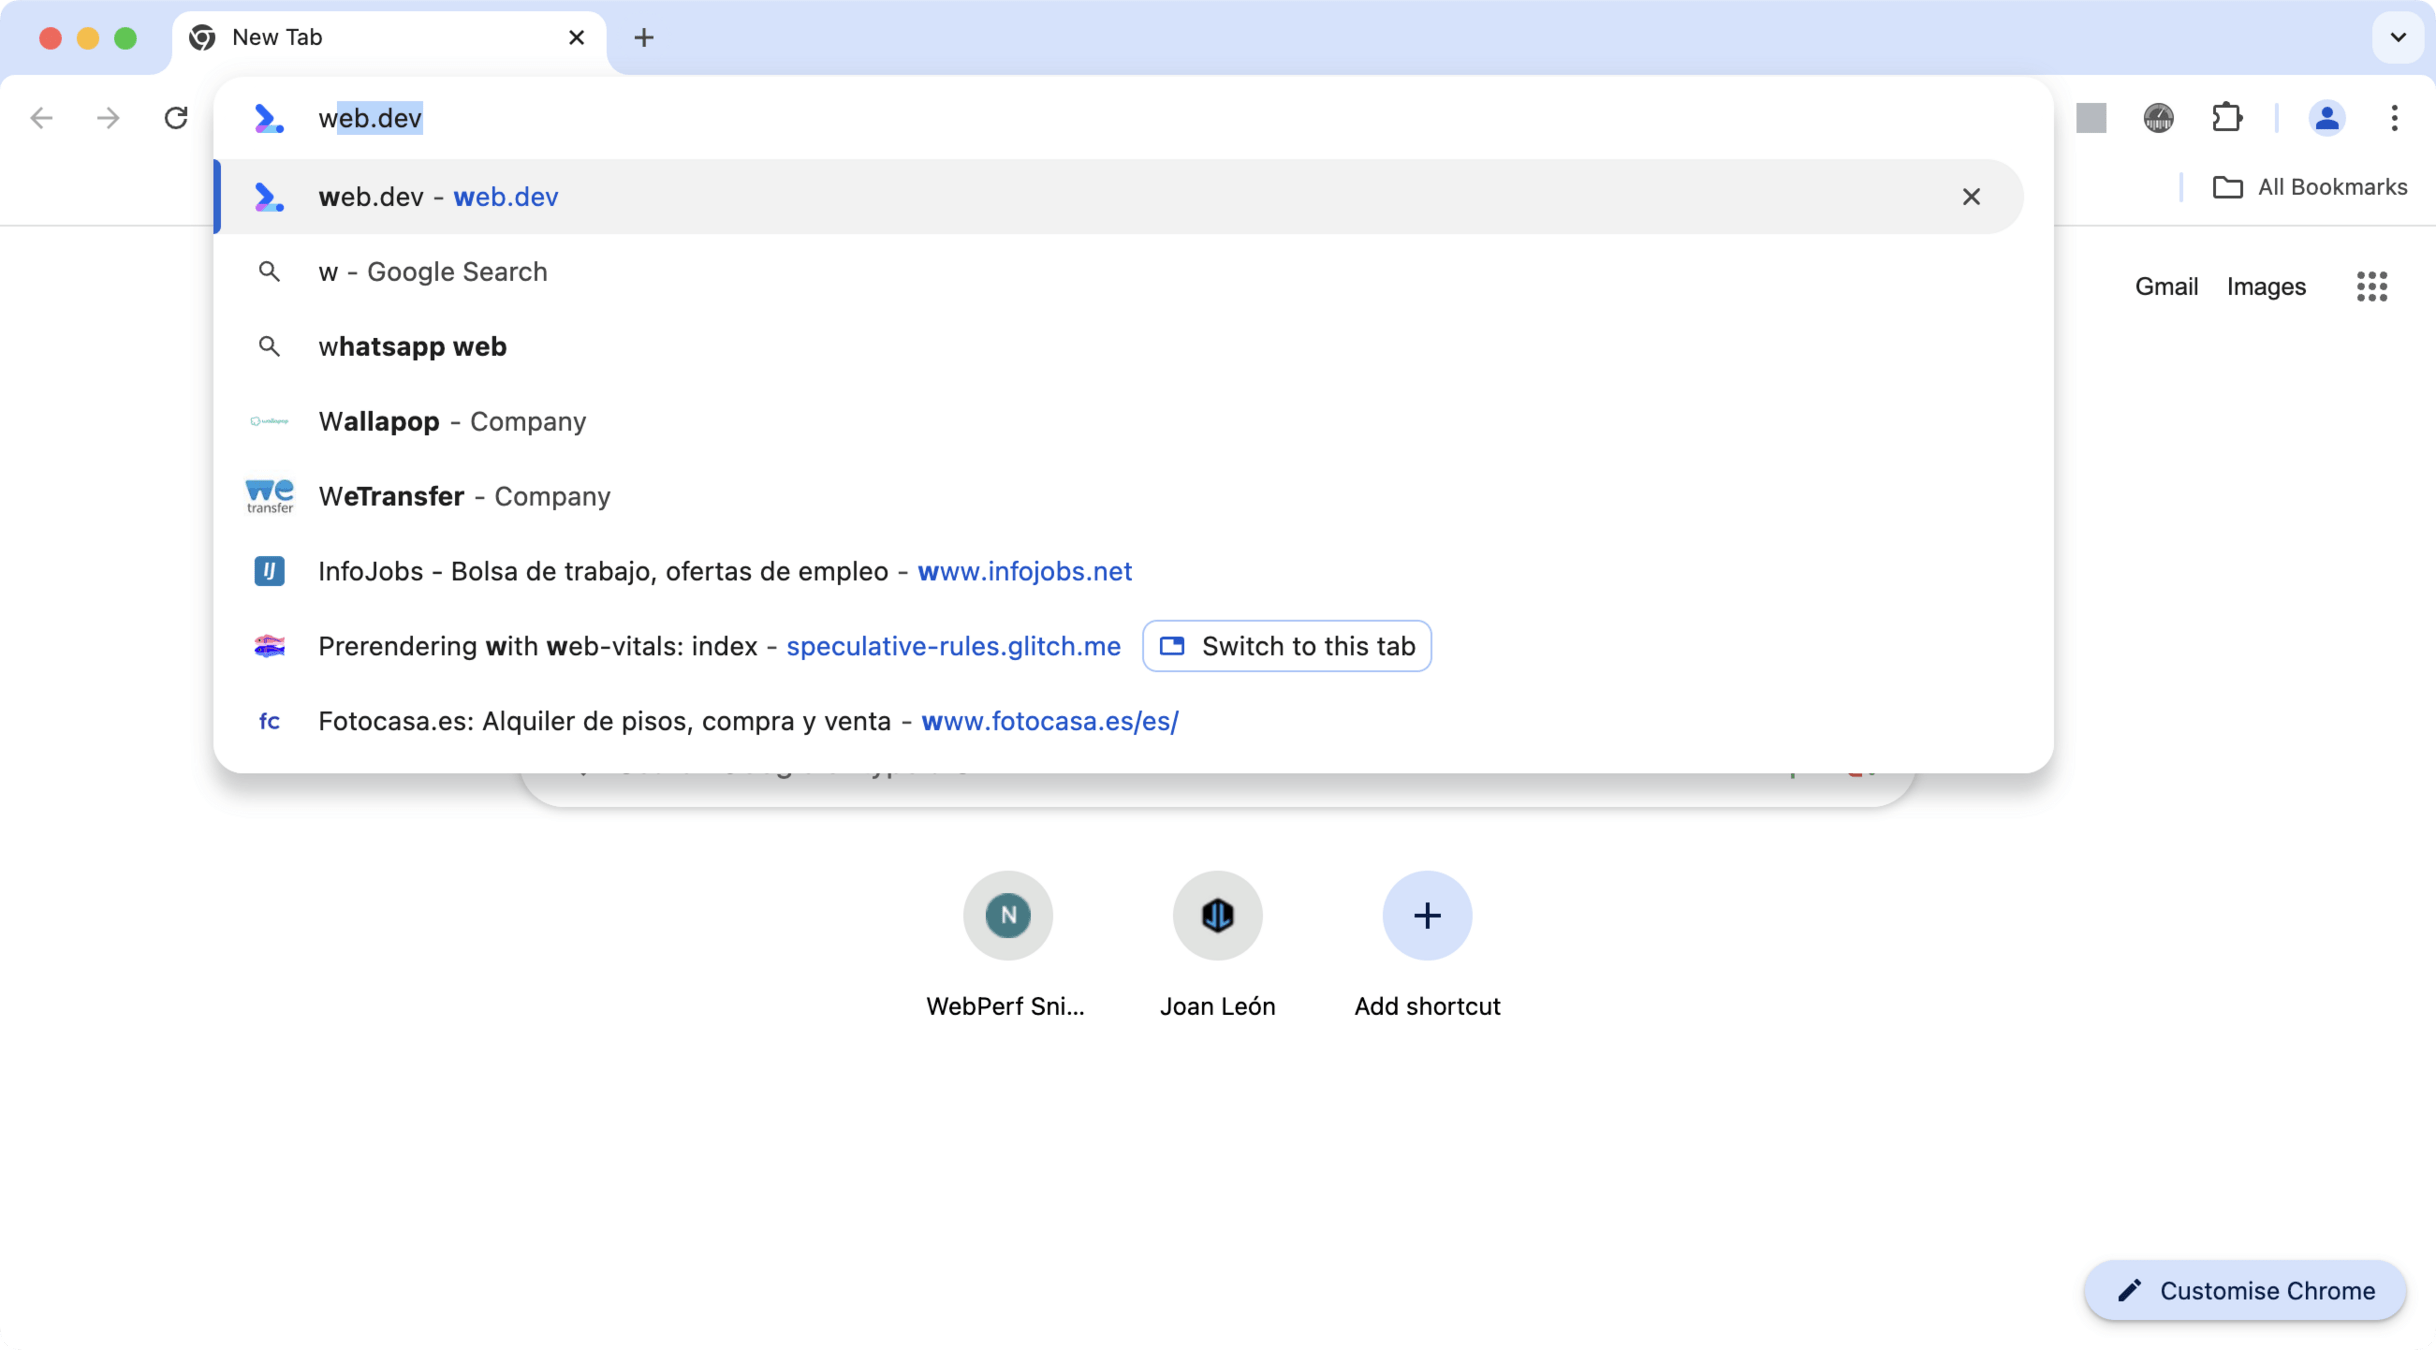Expand the tab search chevron
2436x1350 pixels.
(x=2397, y=38)
